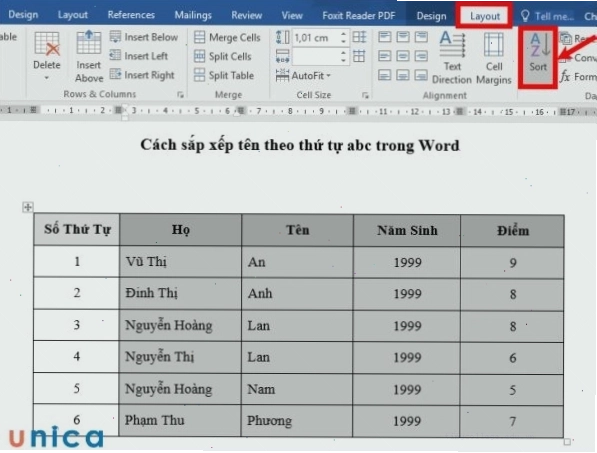Click Insert Left

tap(139, 56)
